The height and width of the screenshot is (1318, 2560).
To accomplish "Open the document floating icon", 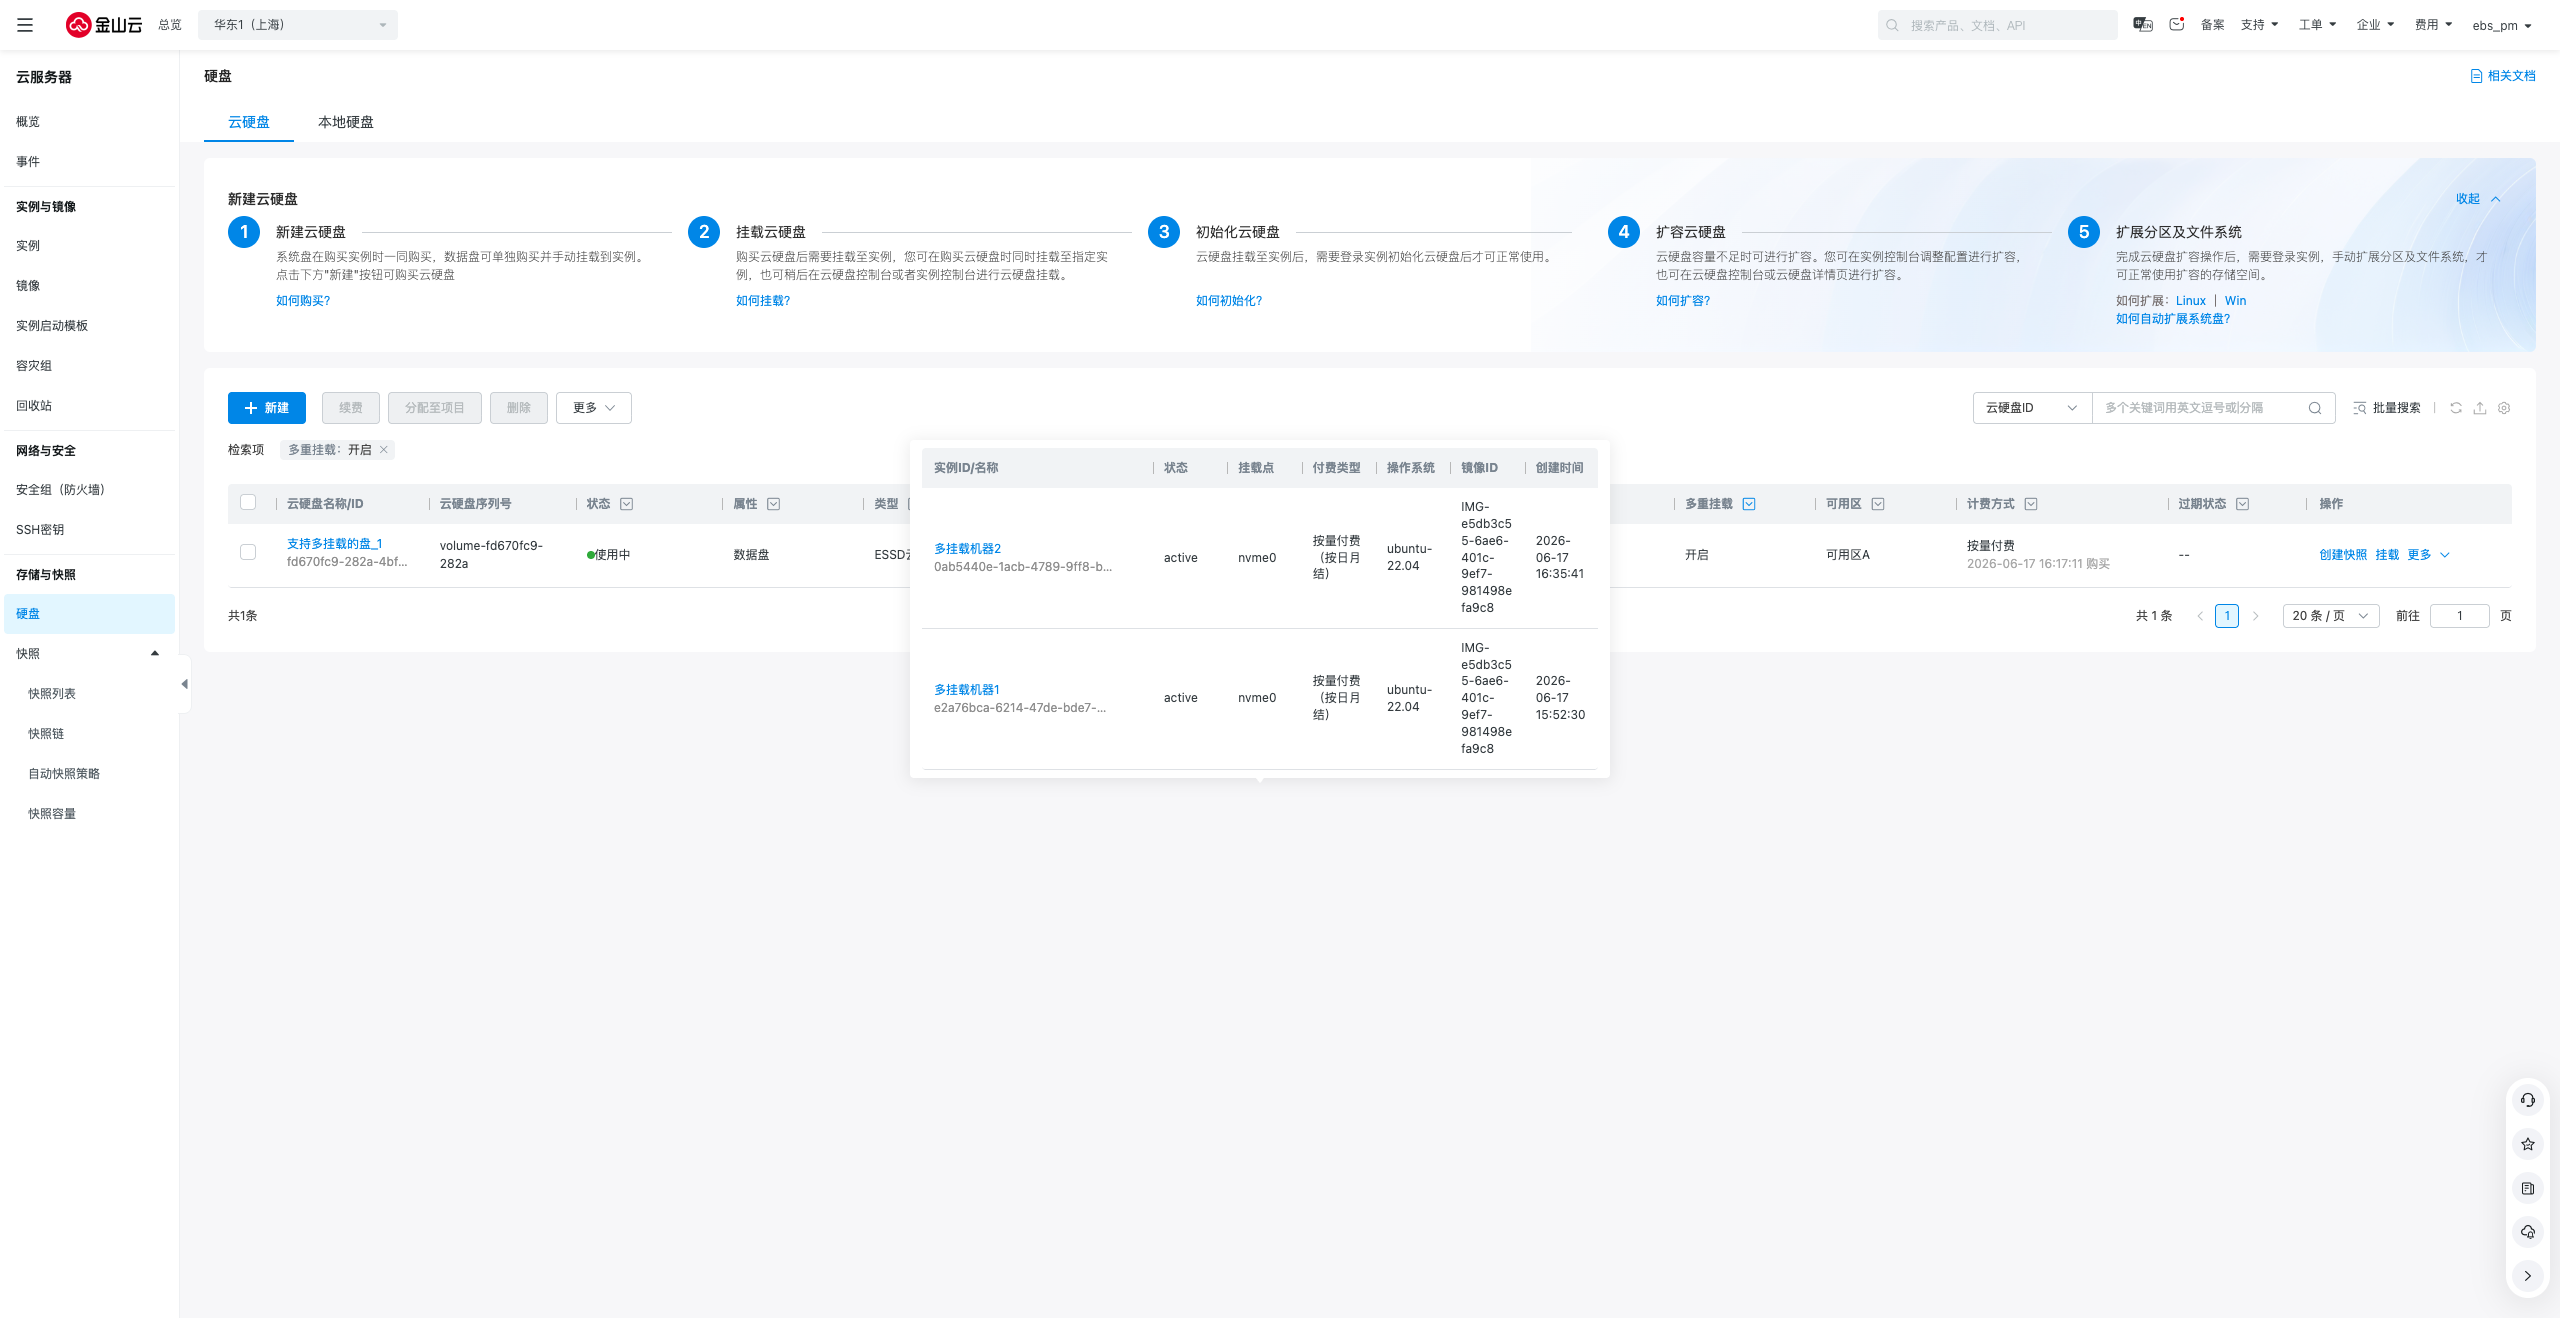I will pos(2527,1188).
